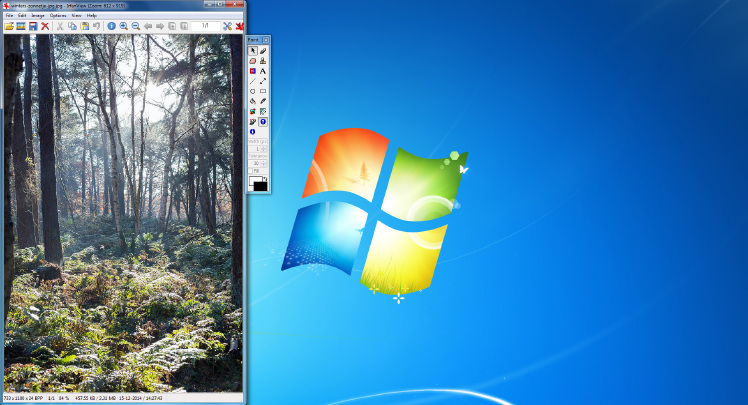
Task: Open the Slideshow toolbar icon
Action: 21,26
